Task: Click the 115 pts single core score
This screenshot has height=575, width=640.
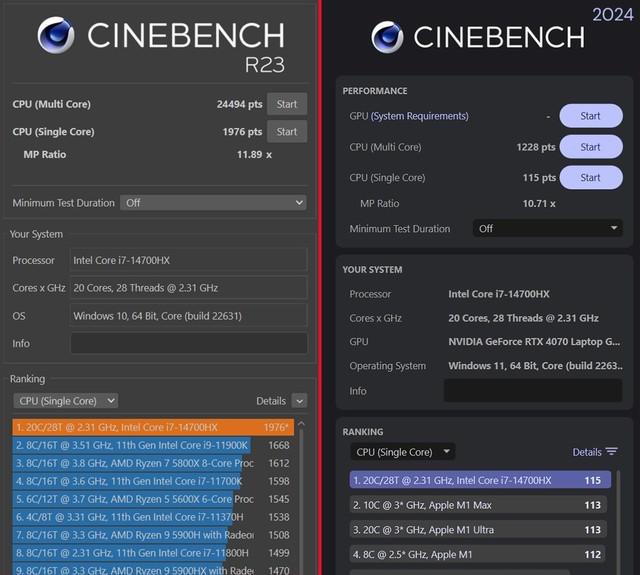Action: click(539, 178)
